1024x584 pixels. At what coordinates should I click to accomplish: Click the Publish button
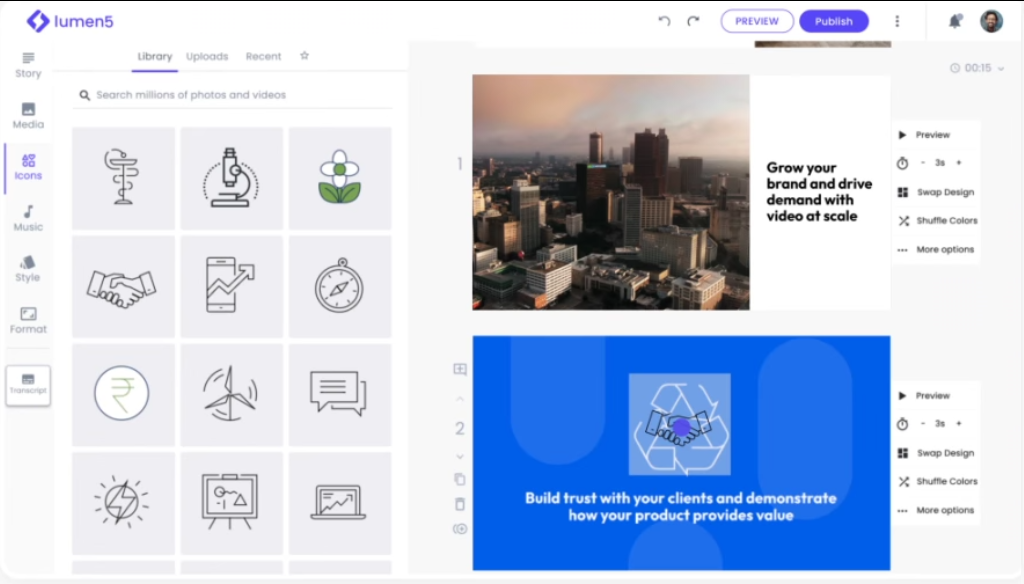coord(834,21)
